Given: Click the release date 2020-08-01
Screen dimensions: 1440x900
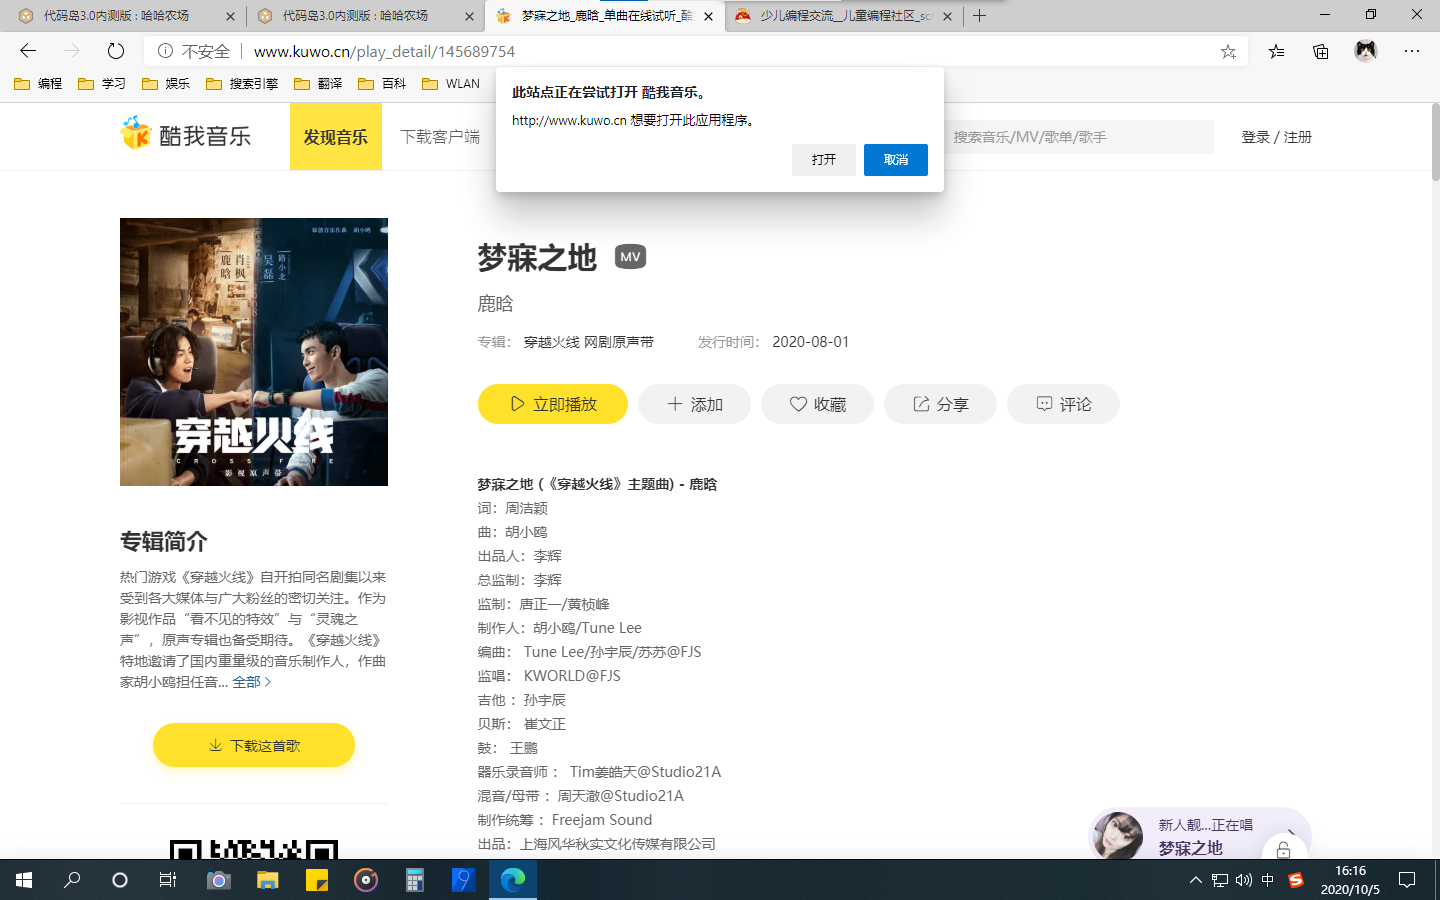Looking at the screenshot, I should [x=810, y=342].
